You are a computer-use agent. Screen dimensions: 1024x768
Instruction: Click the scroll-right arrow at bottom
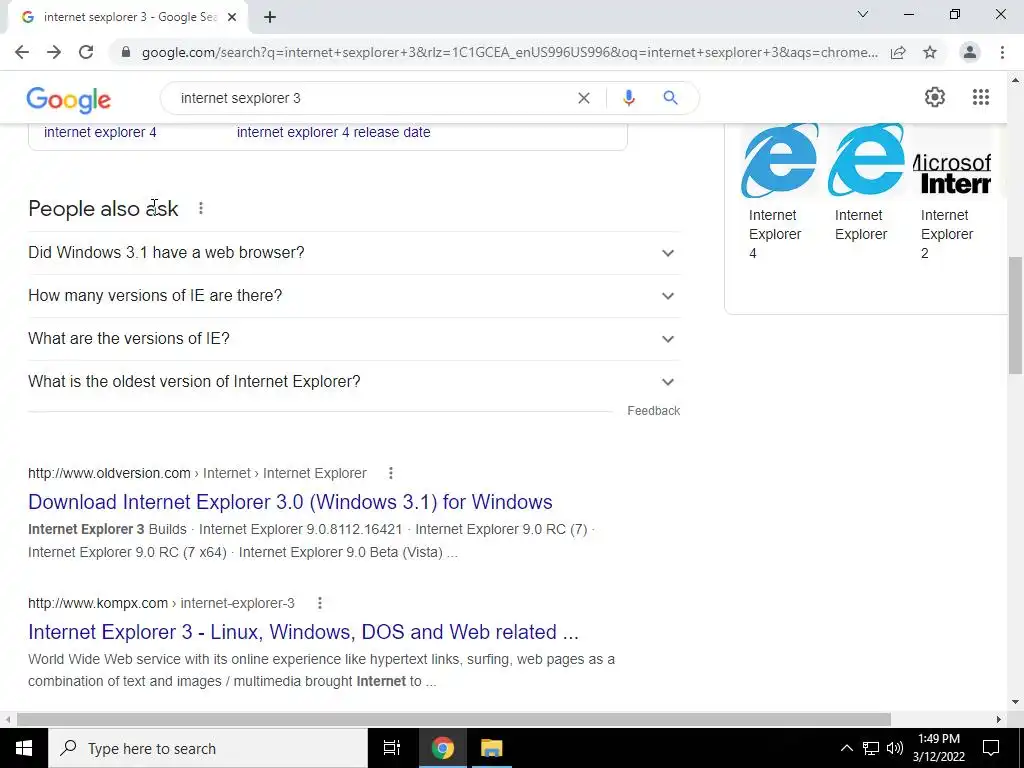[999, 719]
